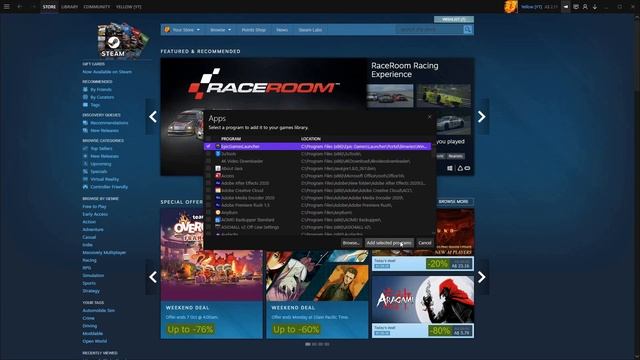Open the Yellow [YT] account name menu

tap(531, 7)
